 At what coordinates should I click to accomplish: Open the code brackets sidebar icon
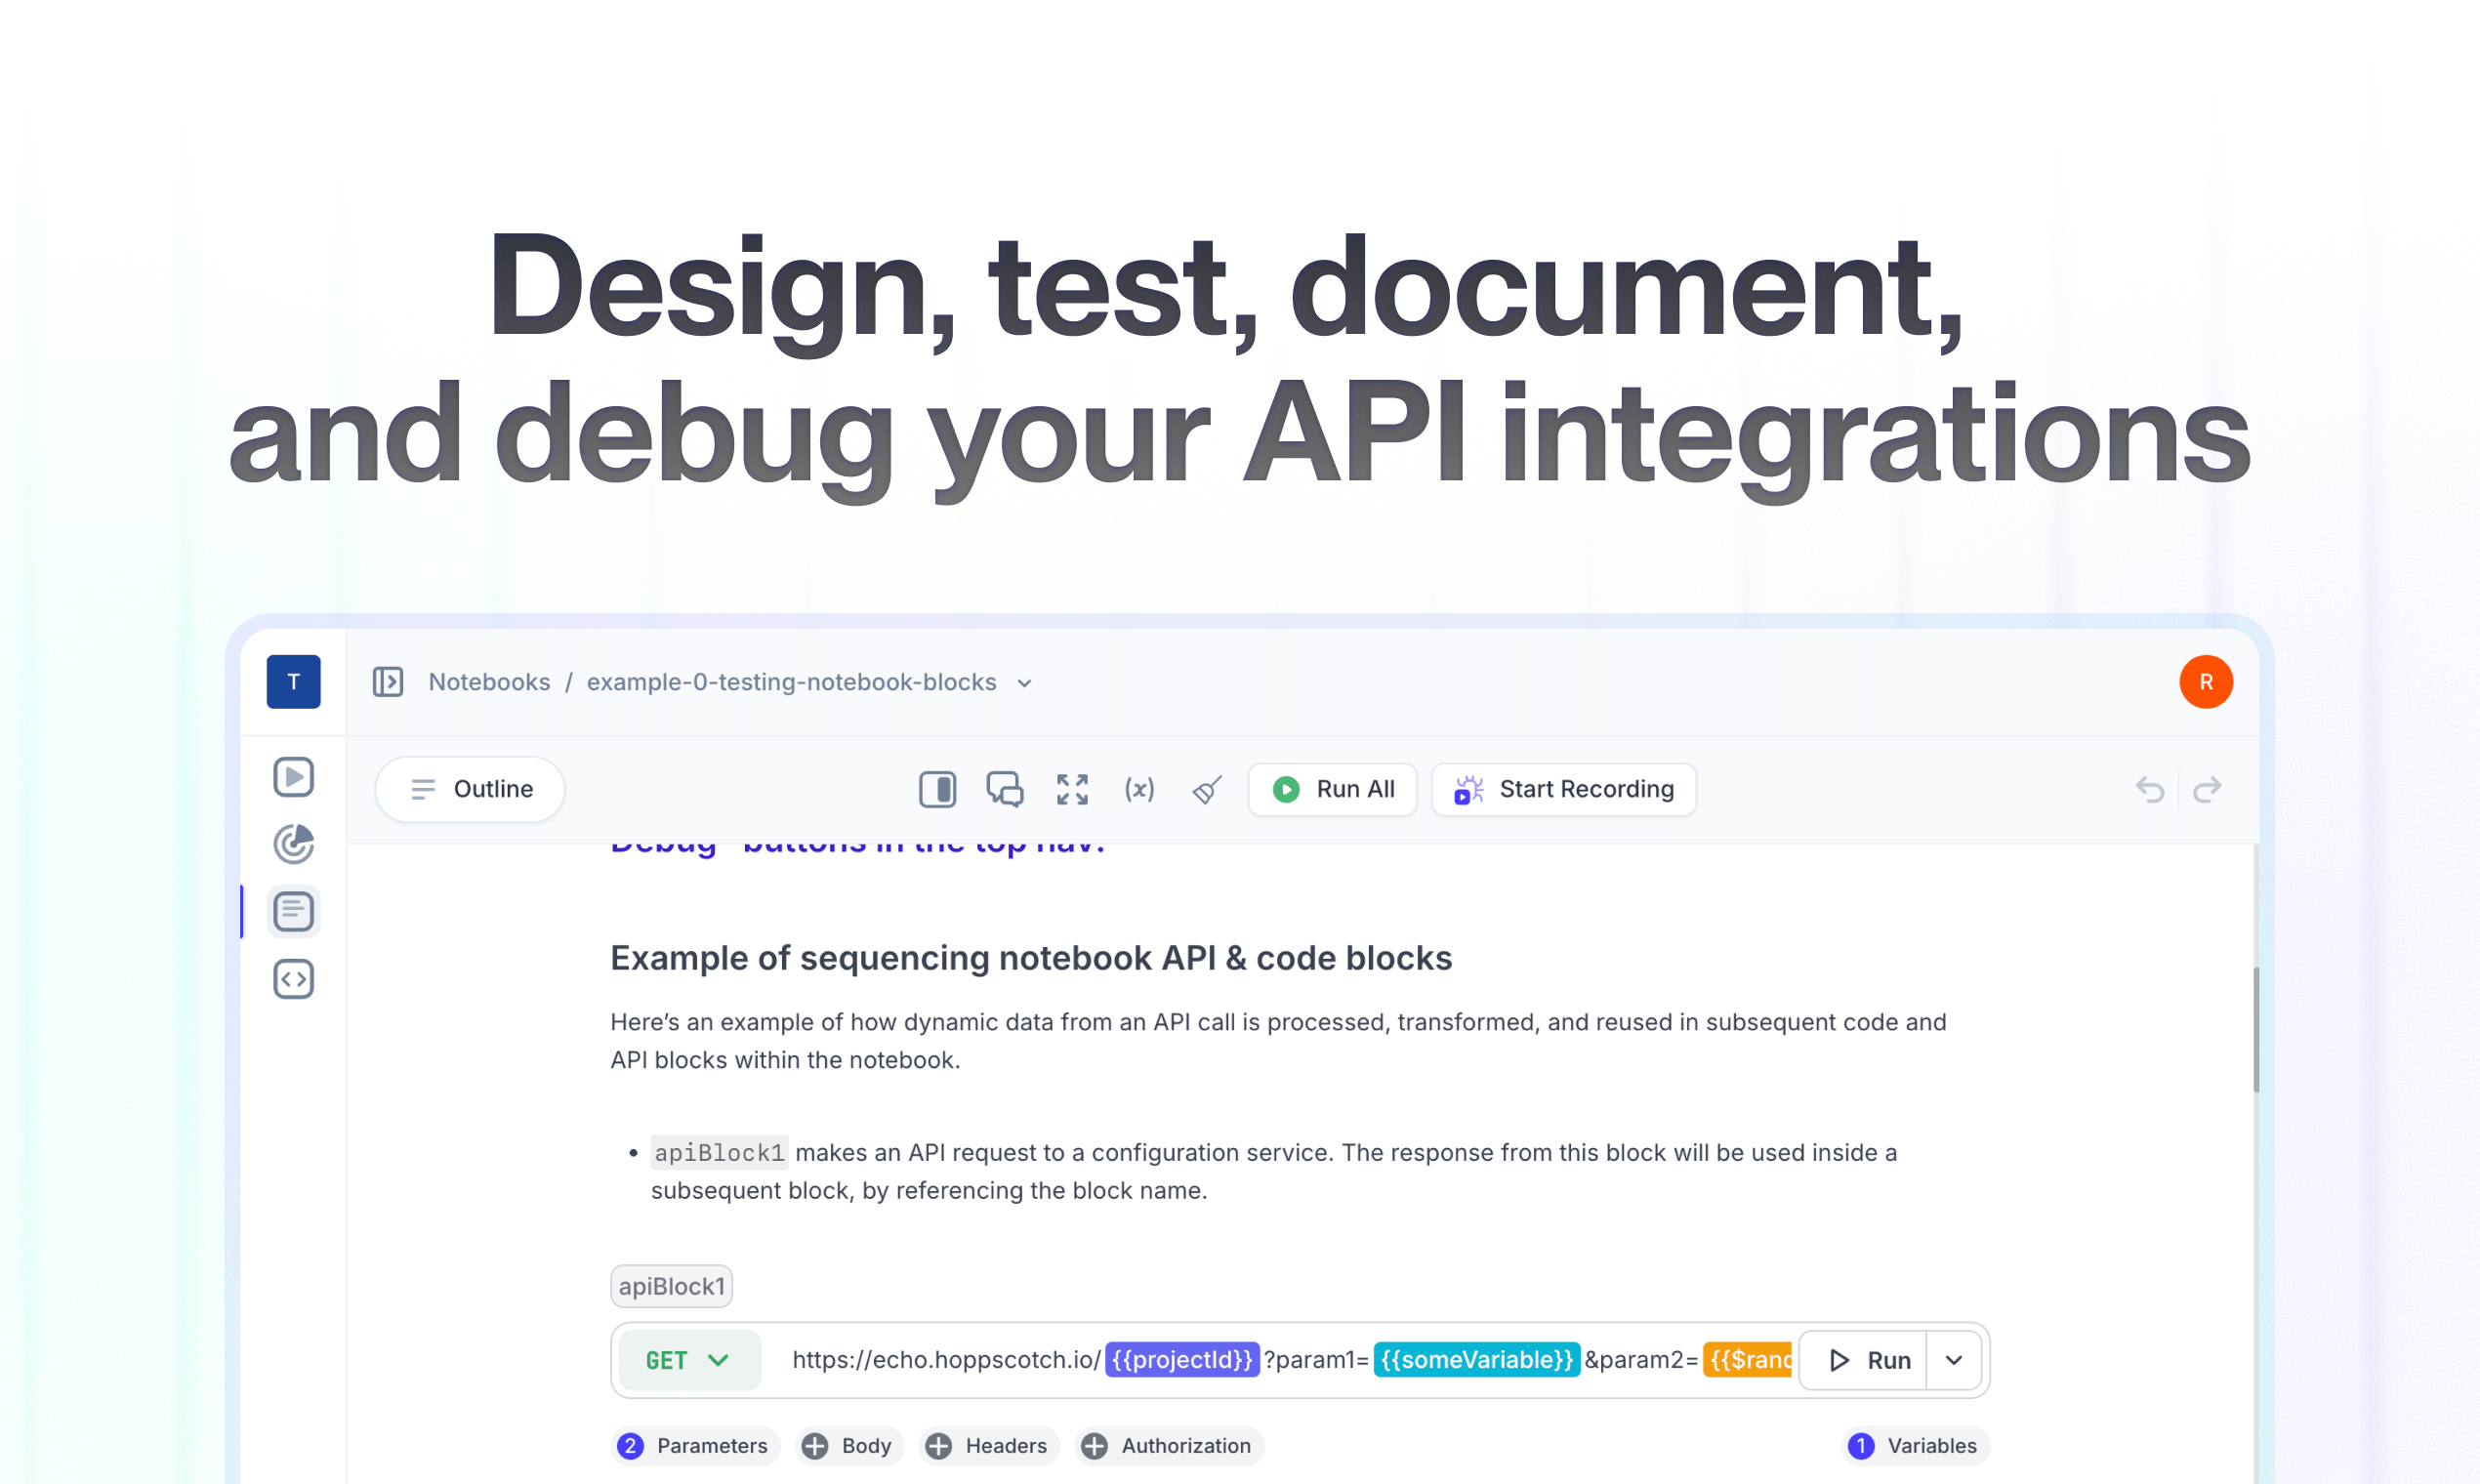pyautogui.click(x=293, y=979)
